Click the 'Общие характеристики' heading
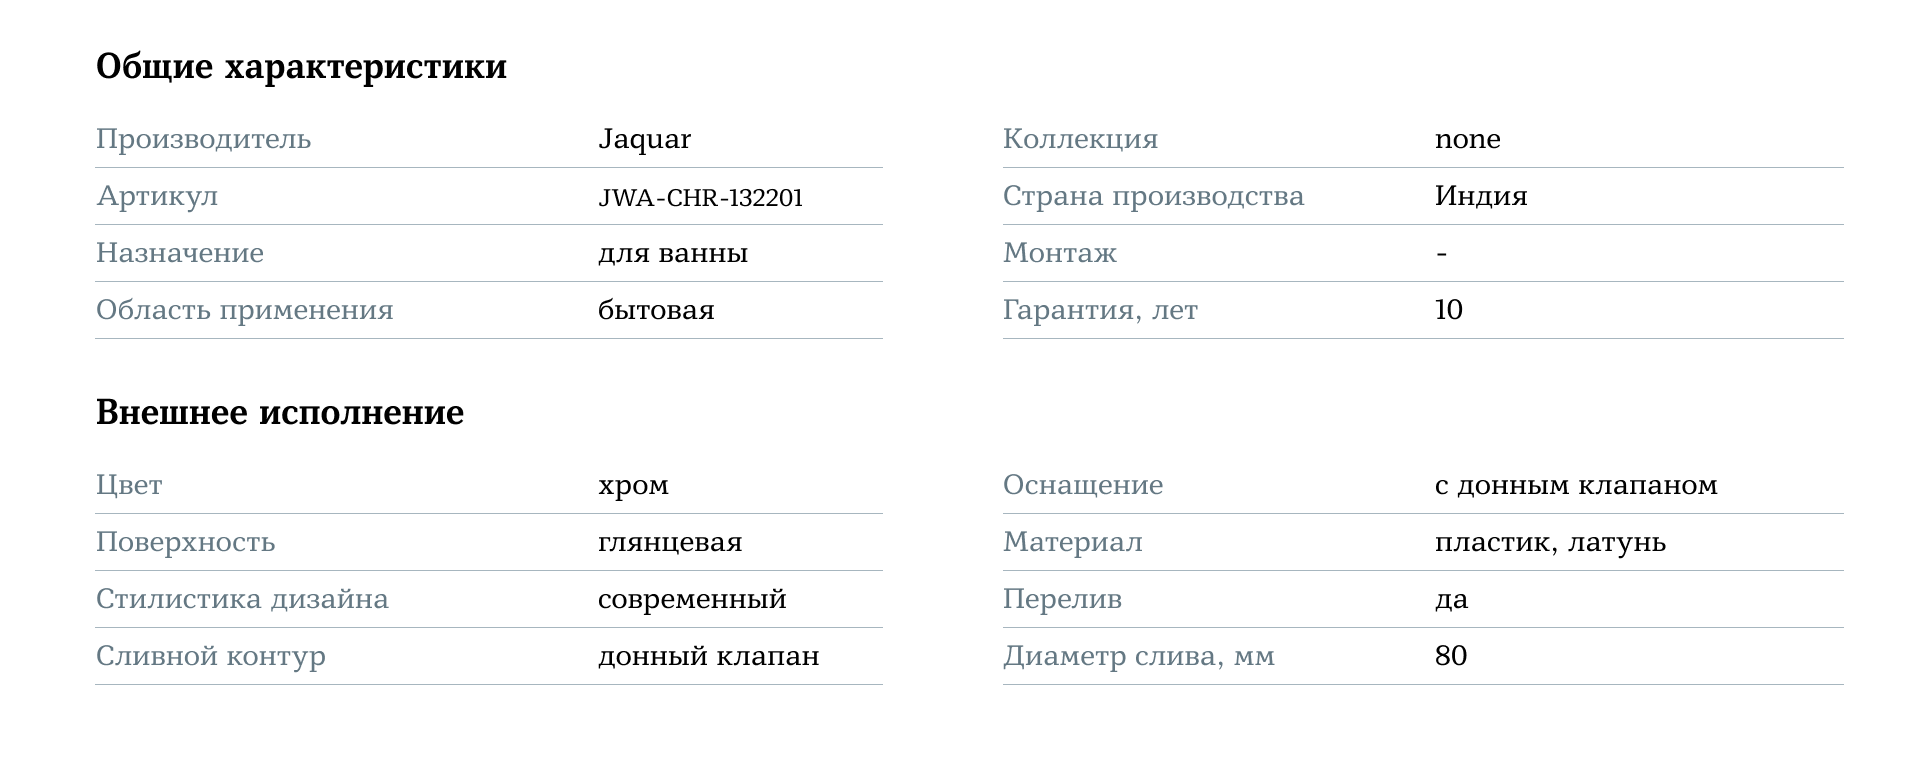 [x=301, y=67]
